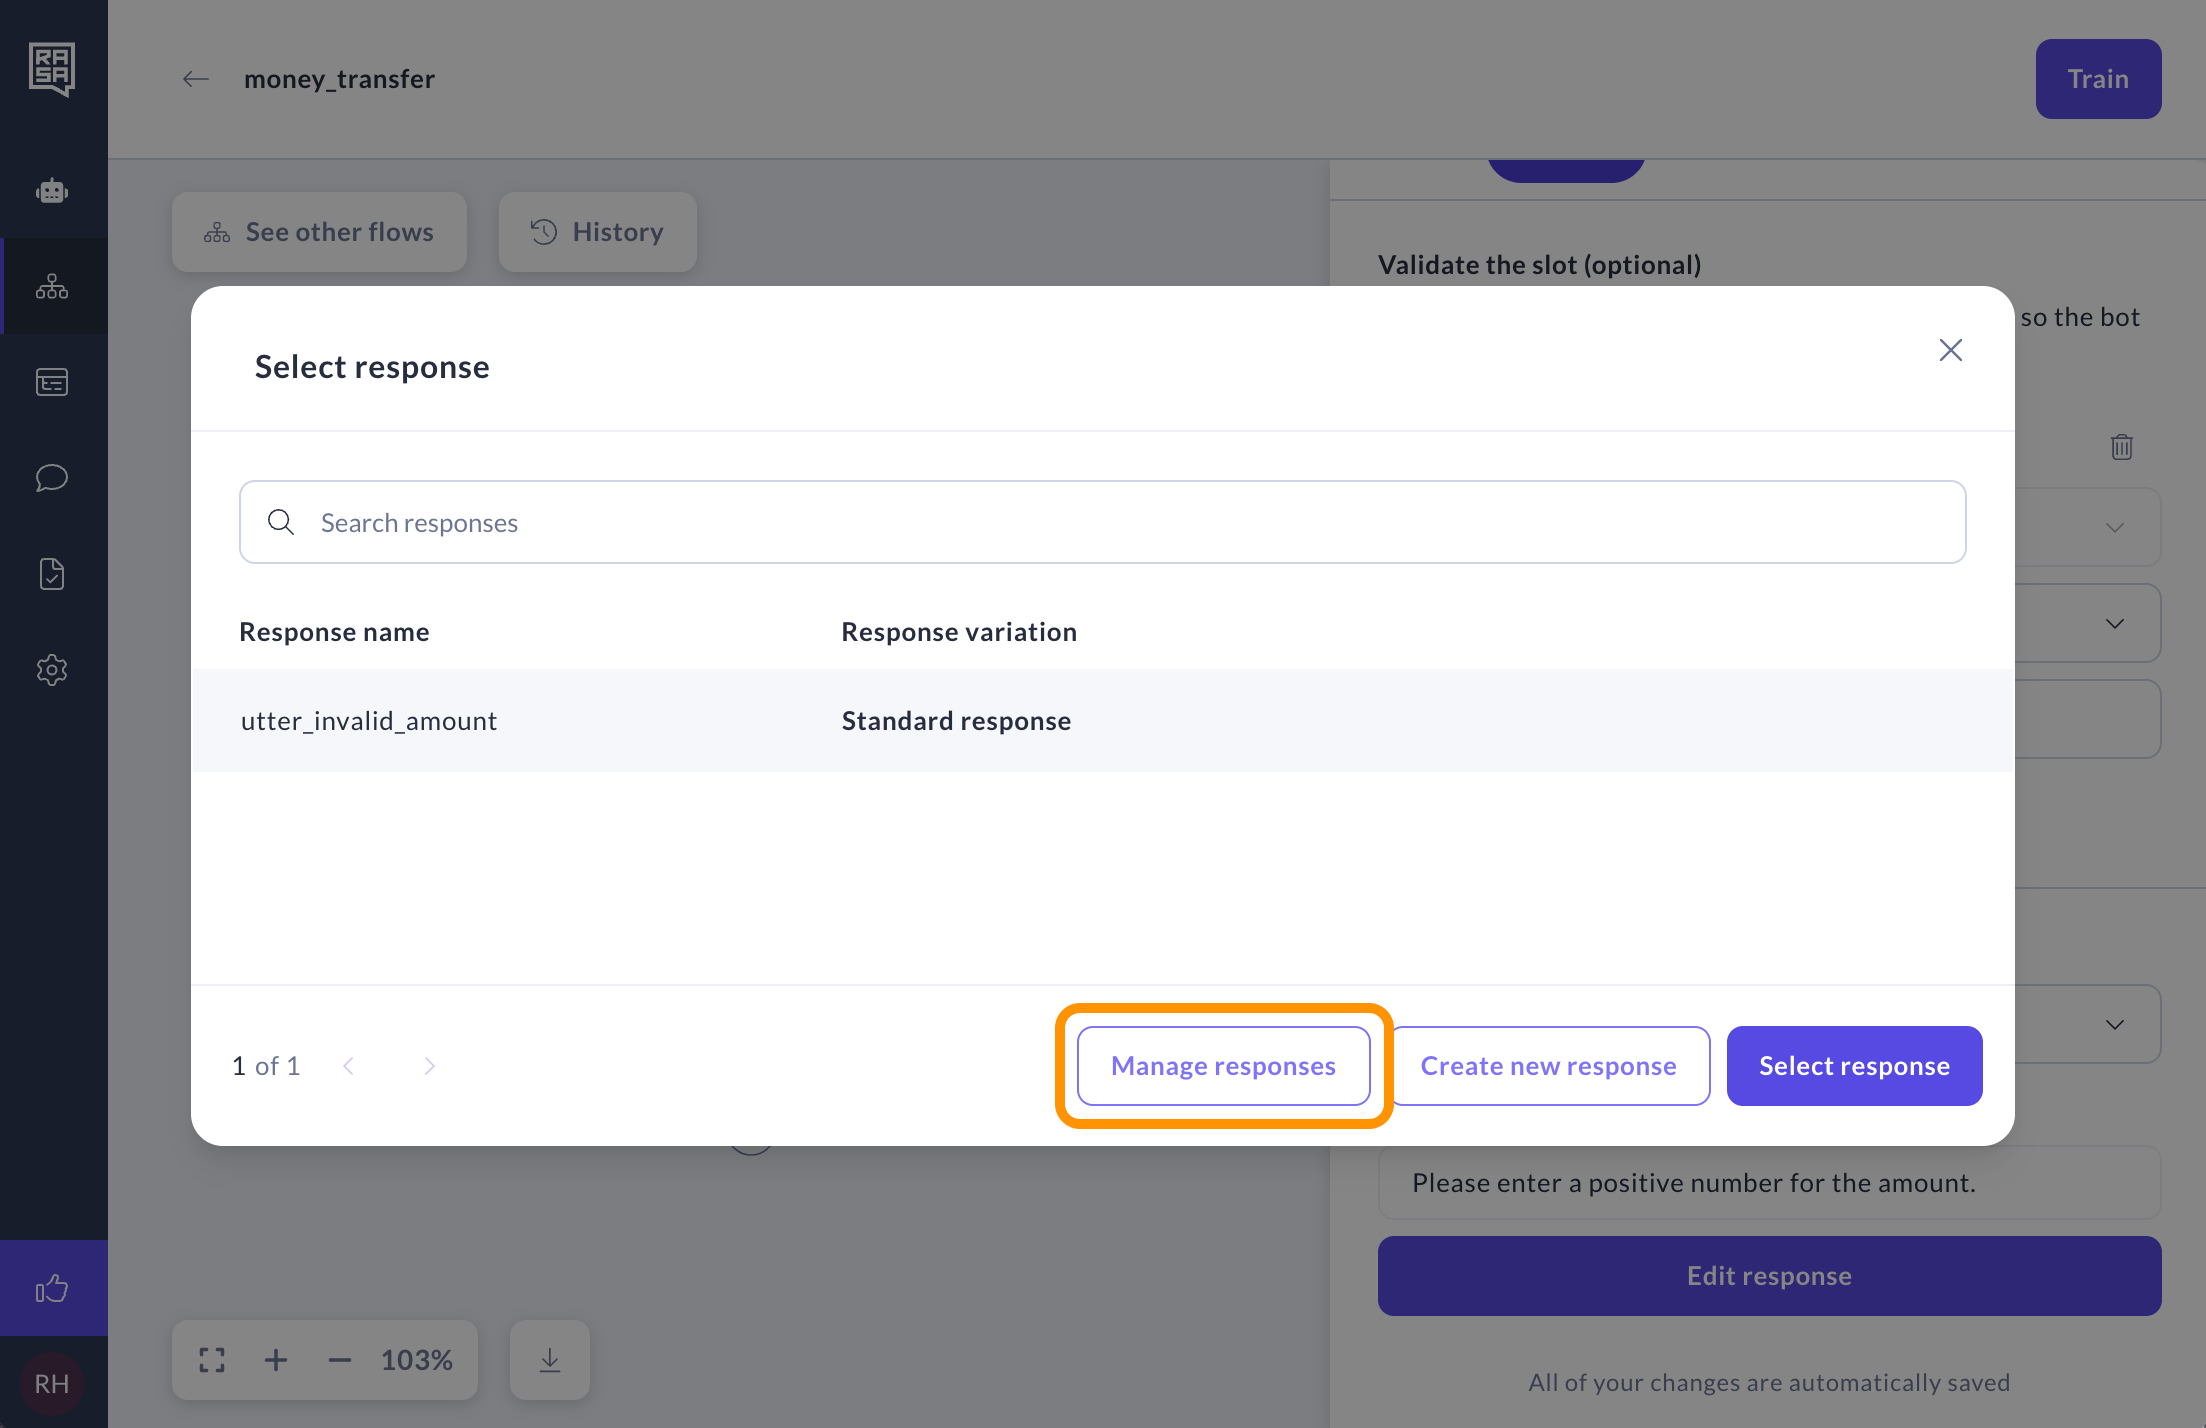Go to previous page of responses
Image resolution: width=2206 pixels, height=1428 pixels.
pos(348,1066)
